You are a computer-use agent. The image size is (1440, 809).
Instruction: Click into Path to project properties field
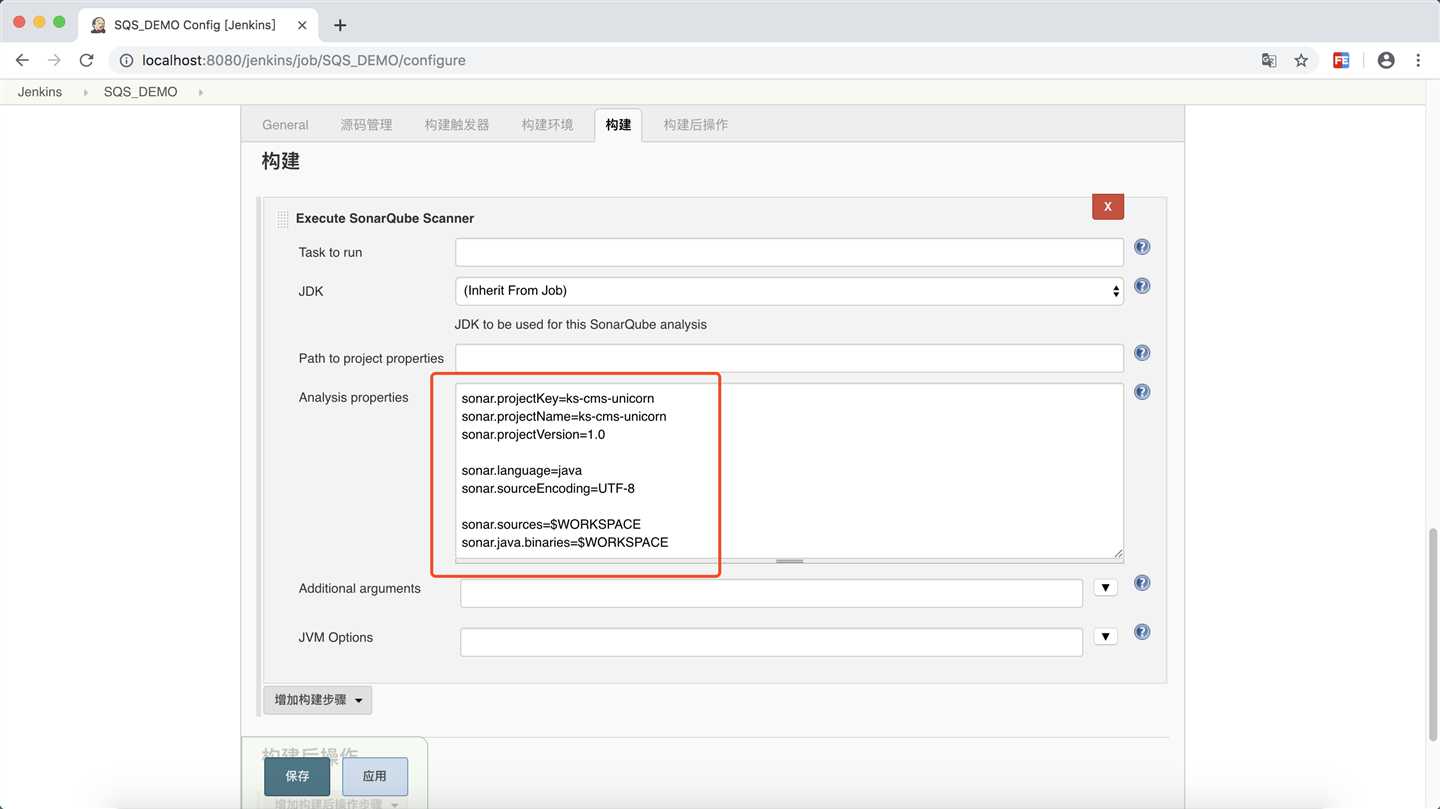789,358
